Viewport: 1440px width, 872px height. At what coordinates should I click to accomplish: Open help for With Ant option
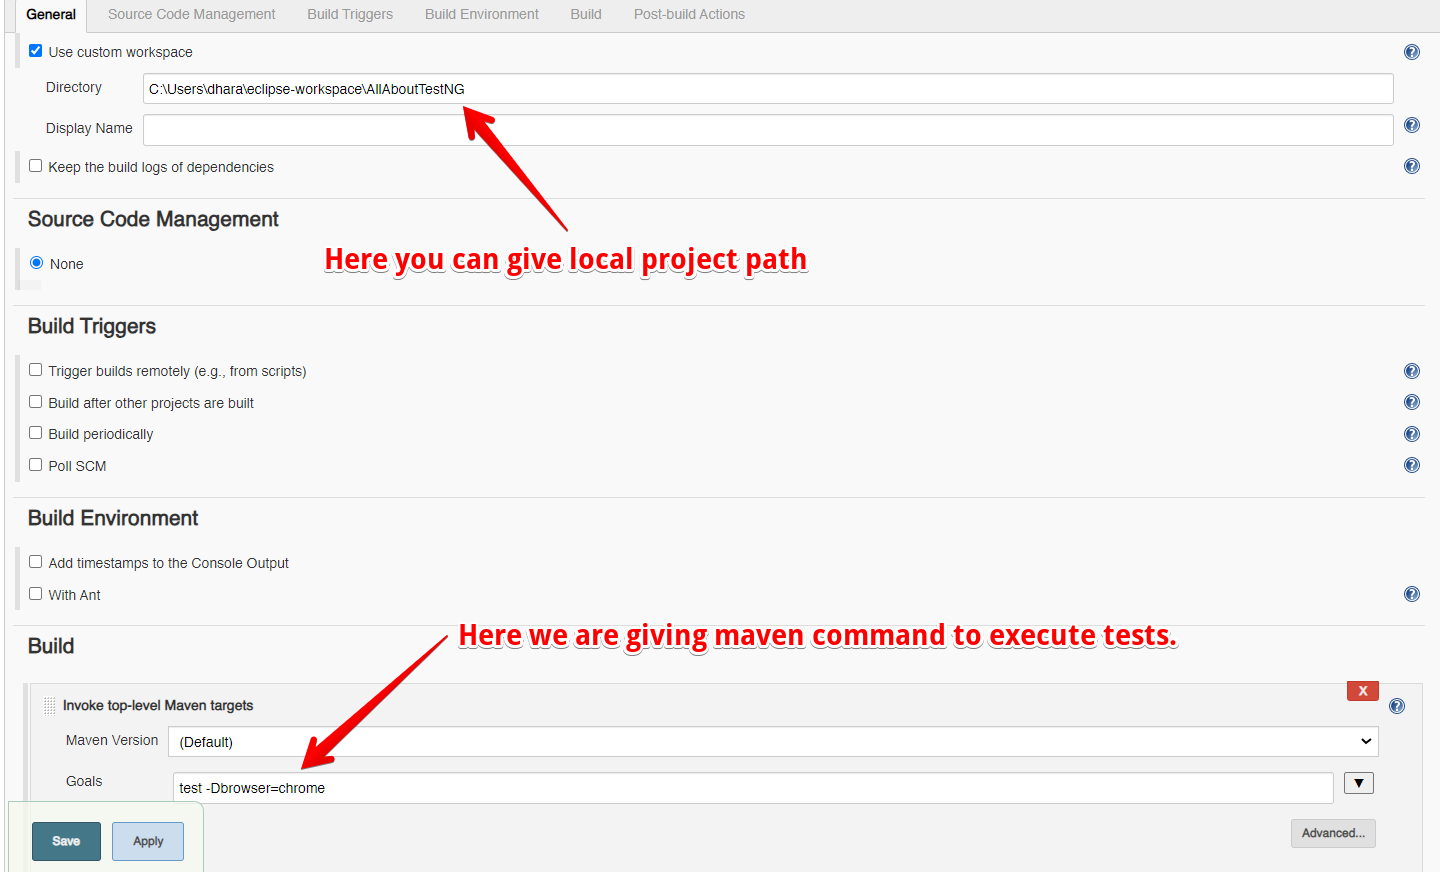click(x=1411, y=593)
